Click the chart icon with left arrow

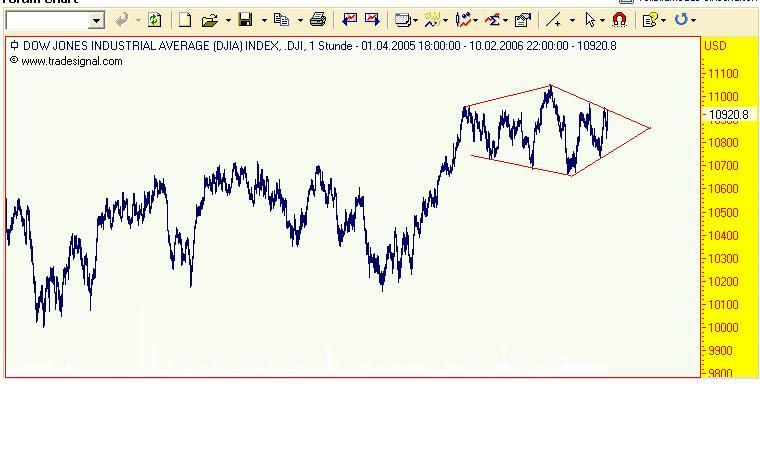coord(349,20)
